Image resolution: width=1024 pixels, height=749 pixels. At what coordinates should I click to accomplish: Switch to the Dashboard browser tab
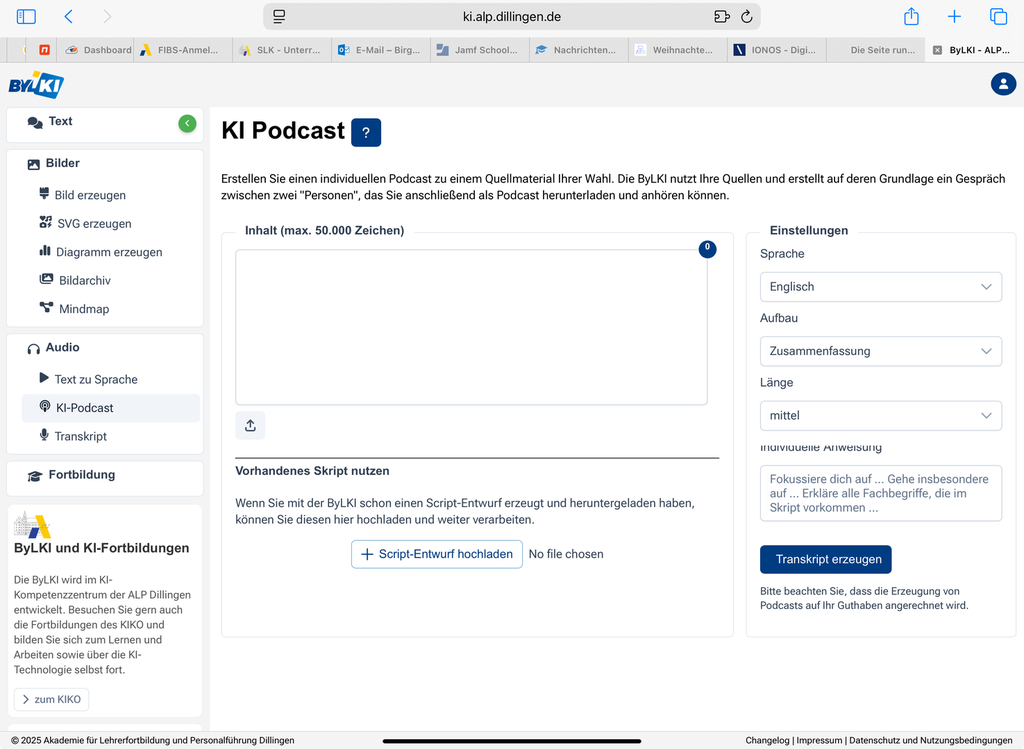click(98, 50)
